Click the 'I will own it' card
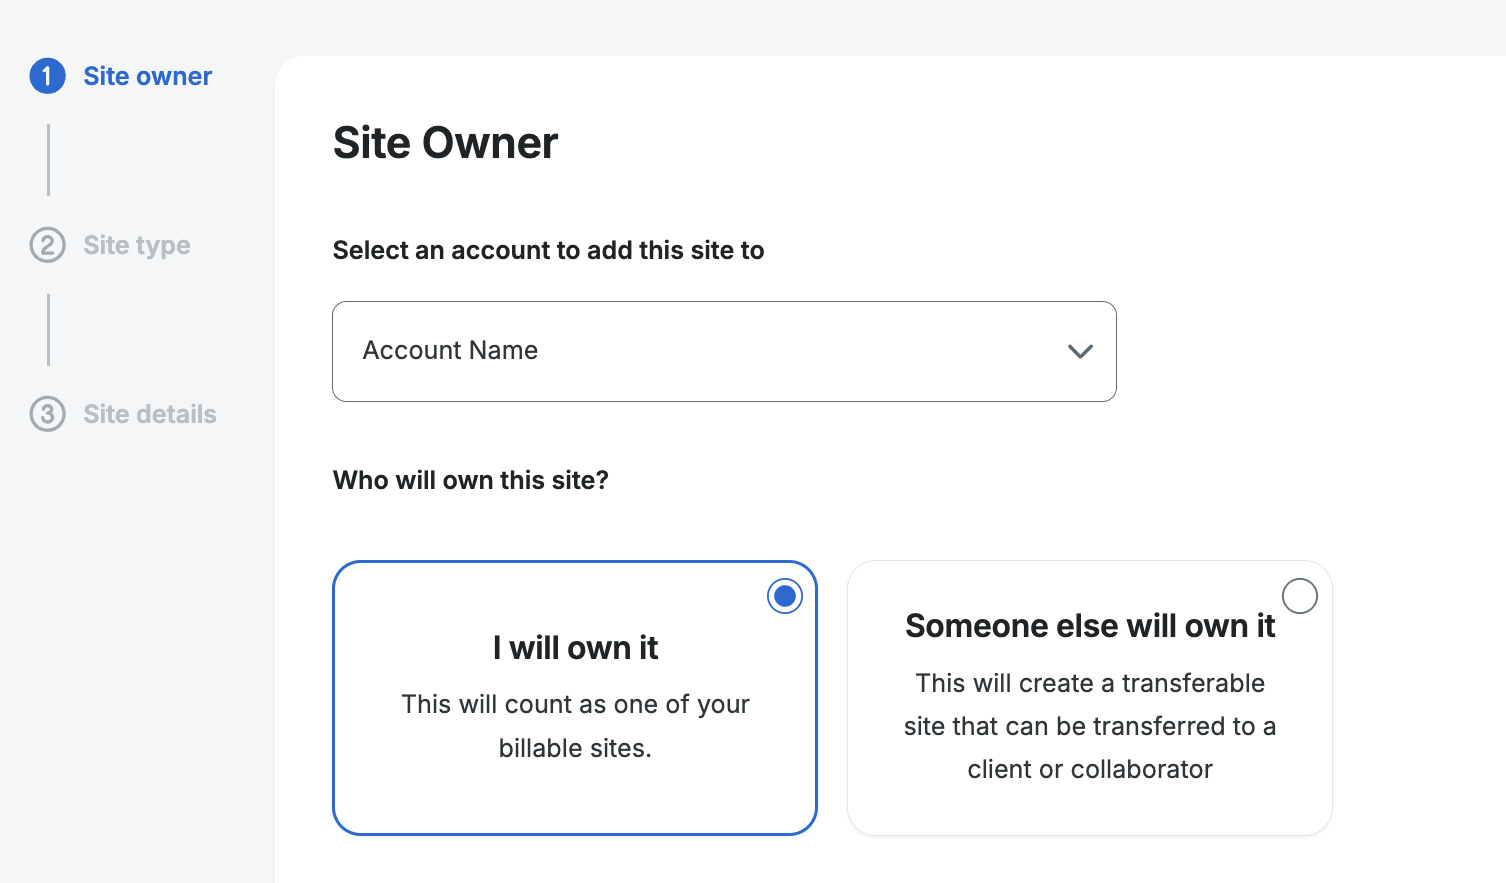This screenshot has height=883, width=1506. pos(575,698)
